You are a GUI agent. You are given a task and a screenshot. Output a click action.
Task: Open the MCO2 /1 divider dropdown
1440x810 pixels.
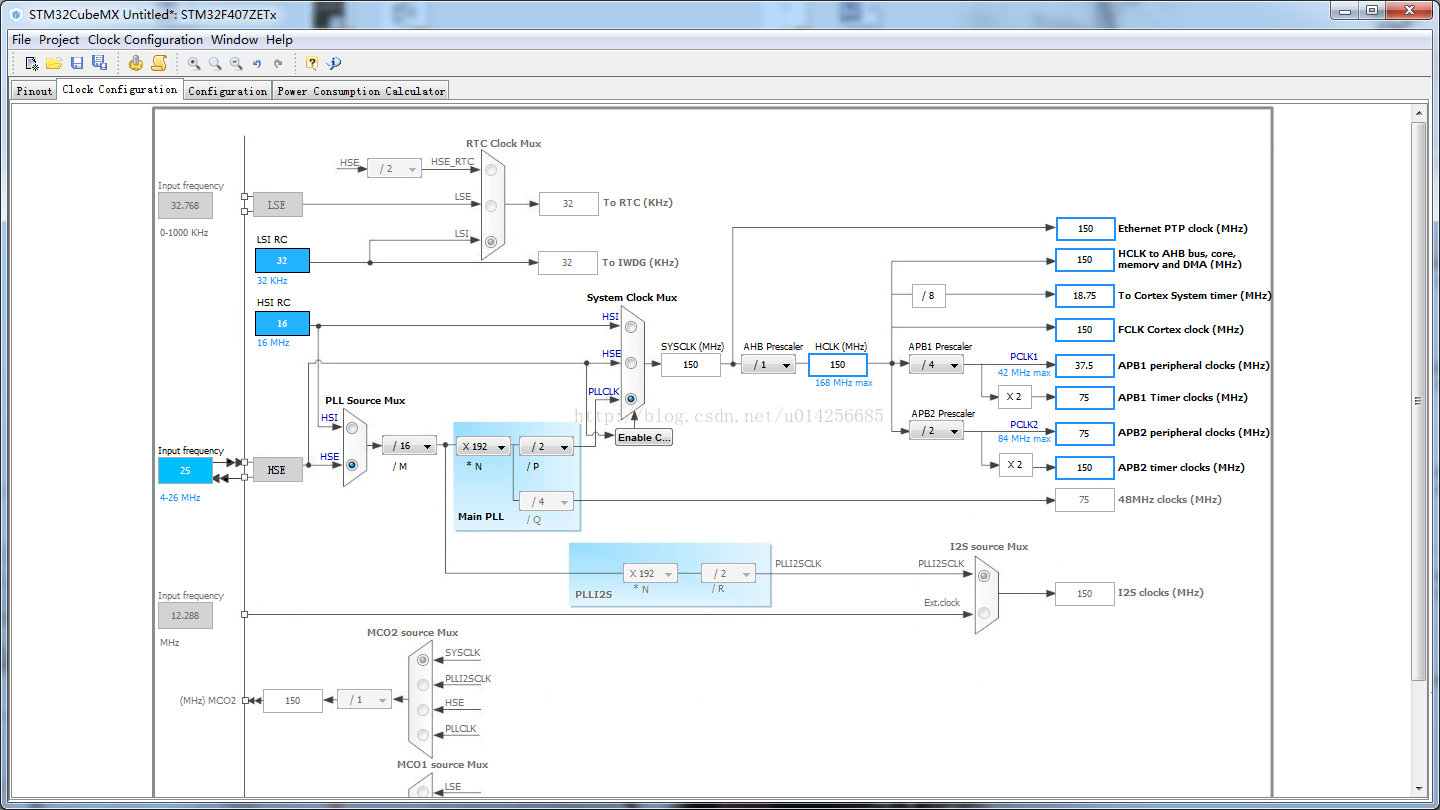(364, 700)
